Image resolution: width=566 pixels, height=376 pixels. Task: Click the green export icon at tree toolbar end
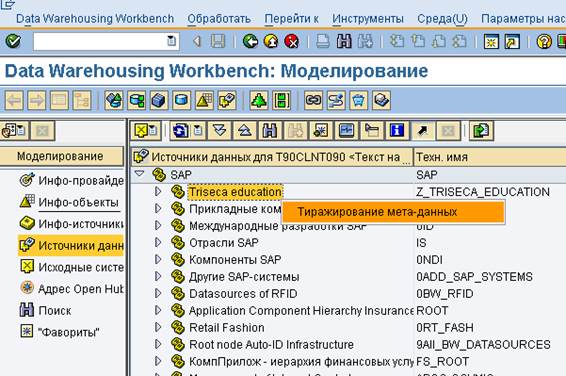481,130
